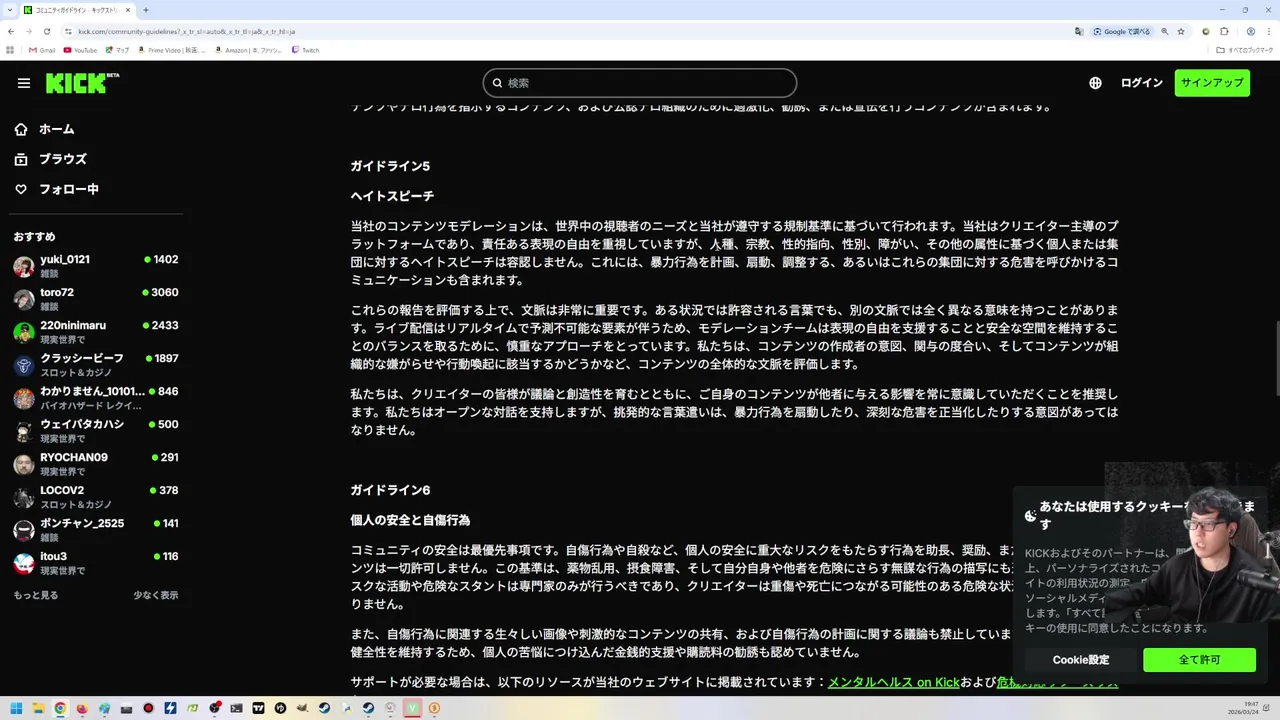Click the home icon beside ホーム
This screenshot has width=1280, height=720.
click(21, 129)
